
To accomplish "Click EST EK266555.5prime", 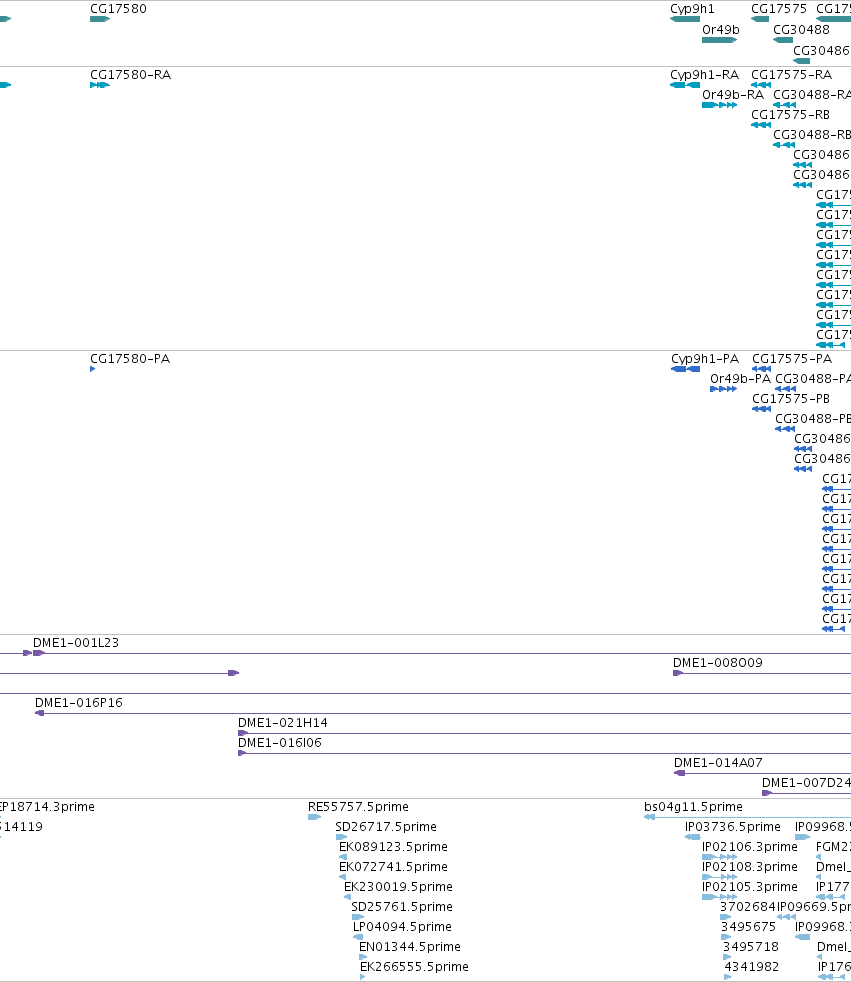I will 414,967.
